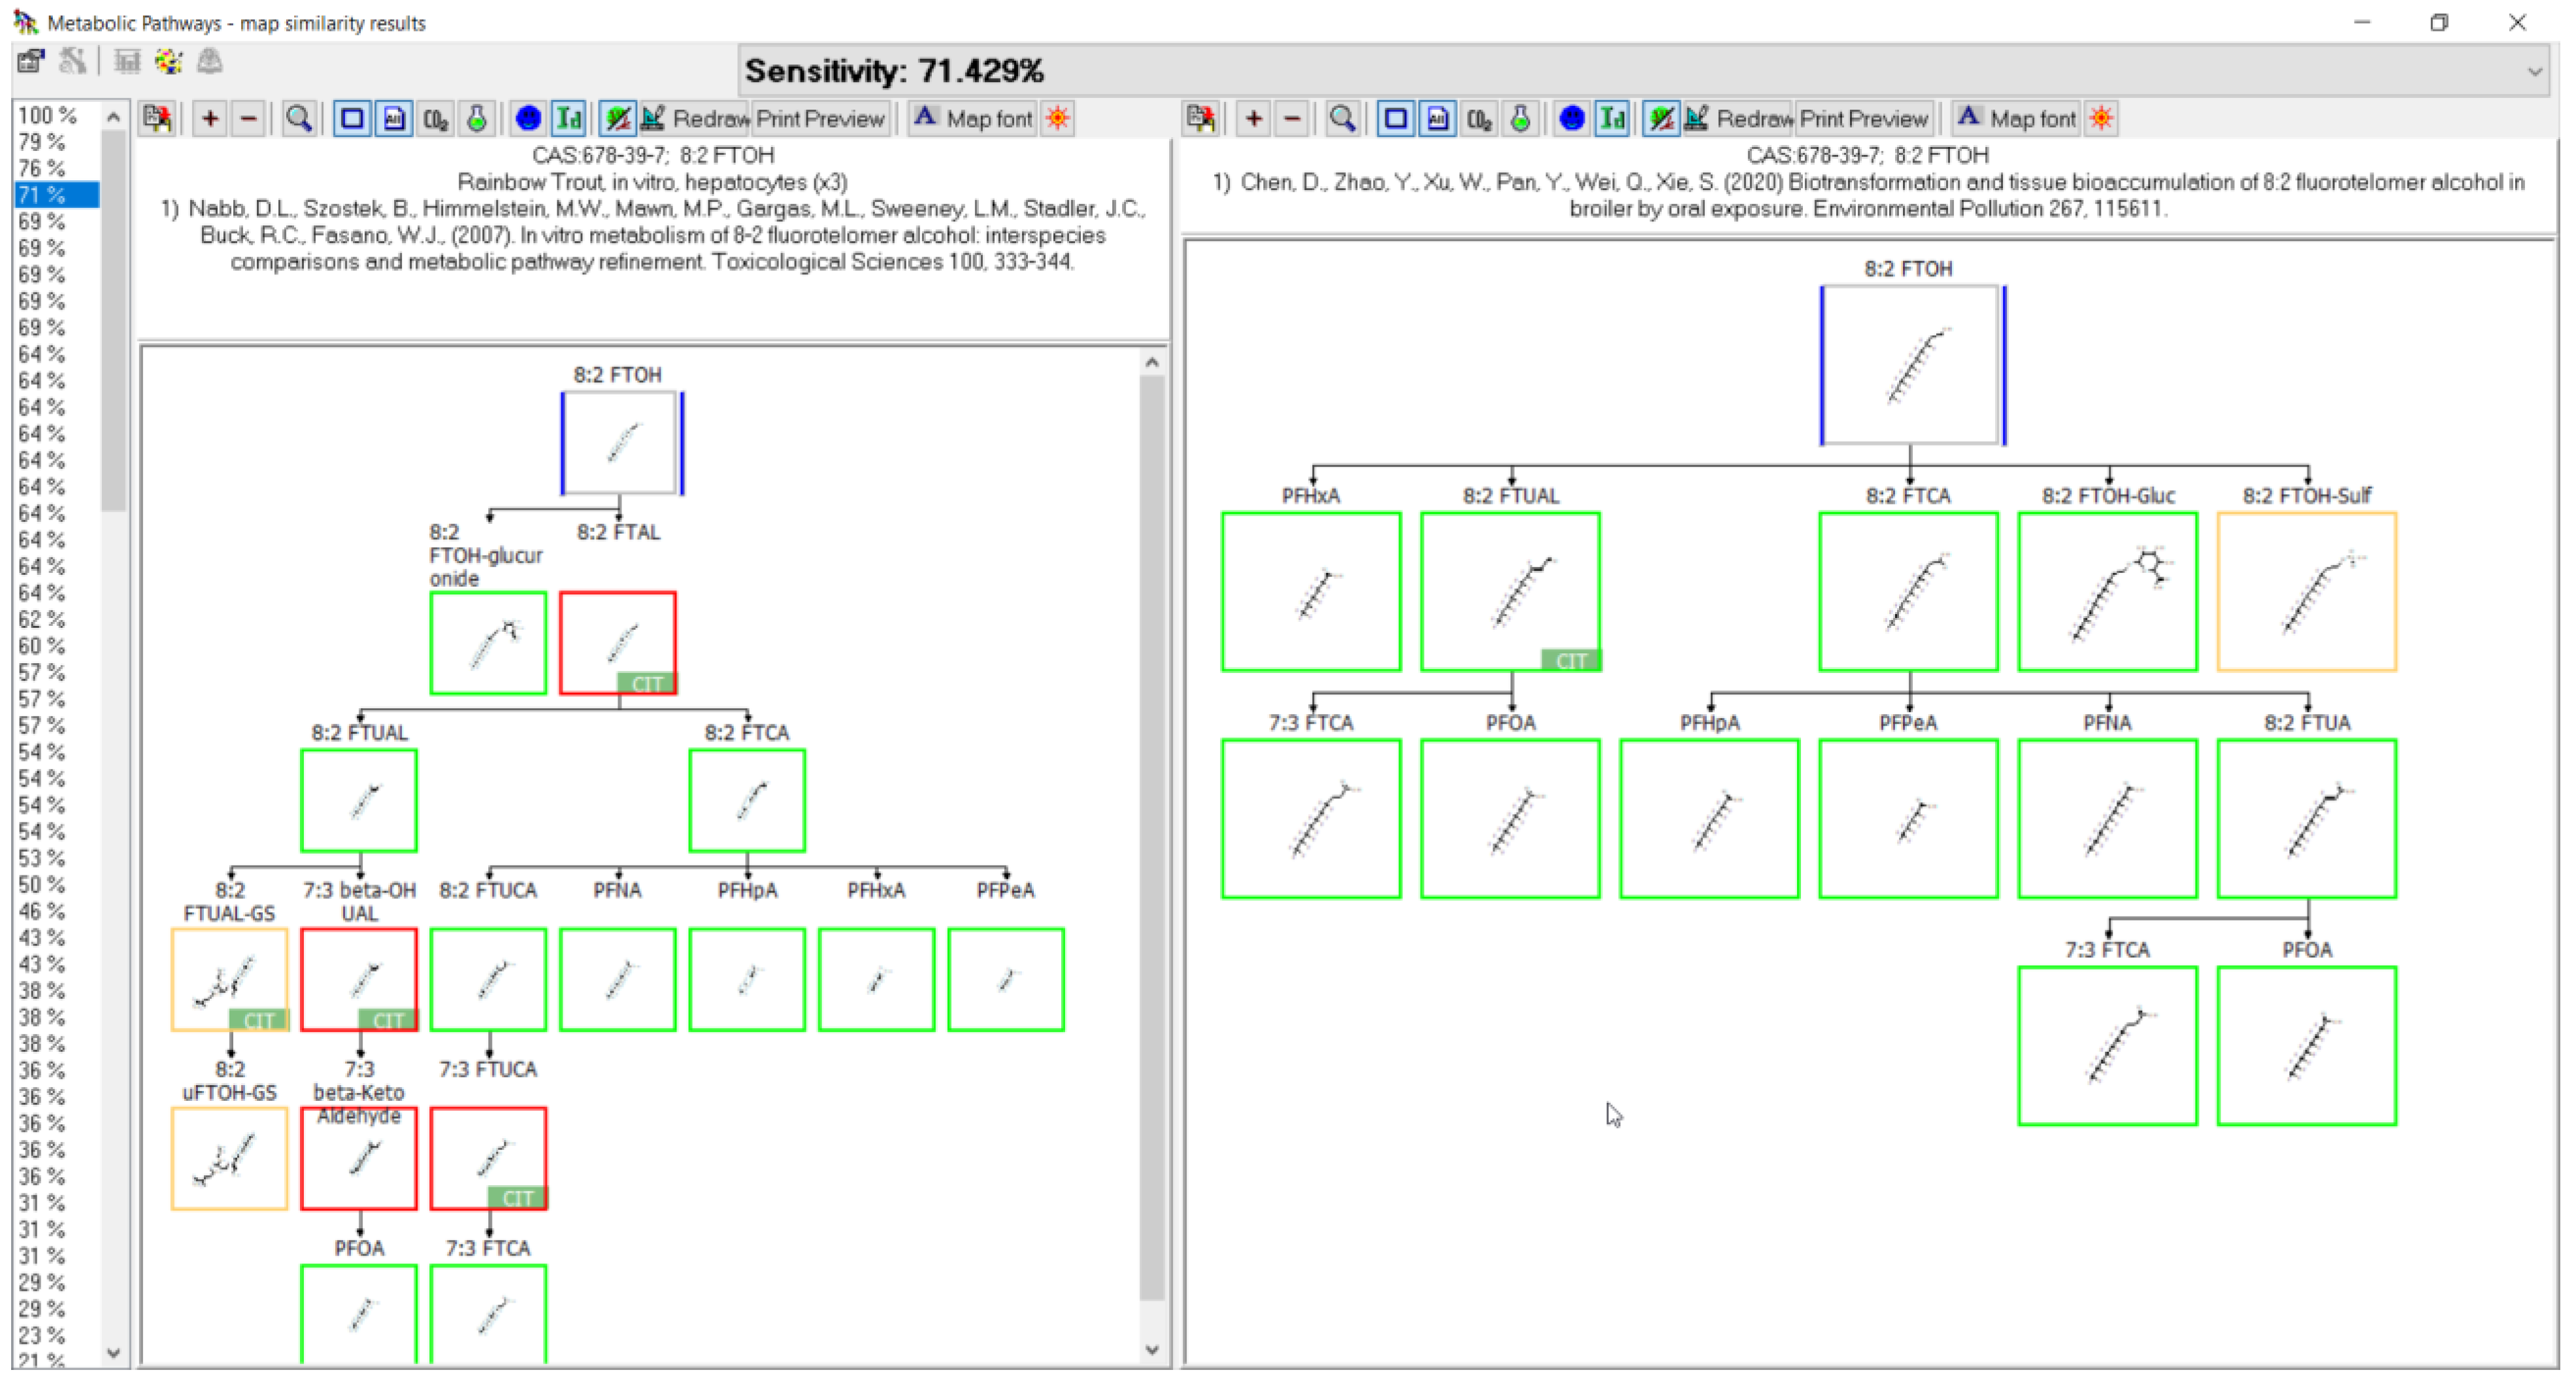Select the 79 % similarity entry
2576x1385 pixels.
click(41, 142)
